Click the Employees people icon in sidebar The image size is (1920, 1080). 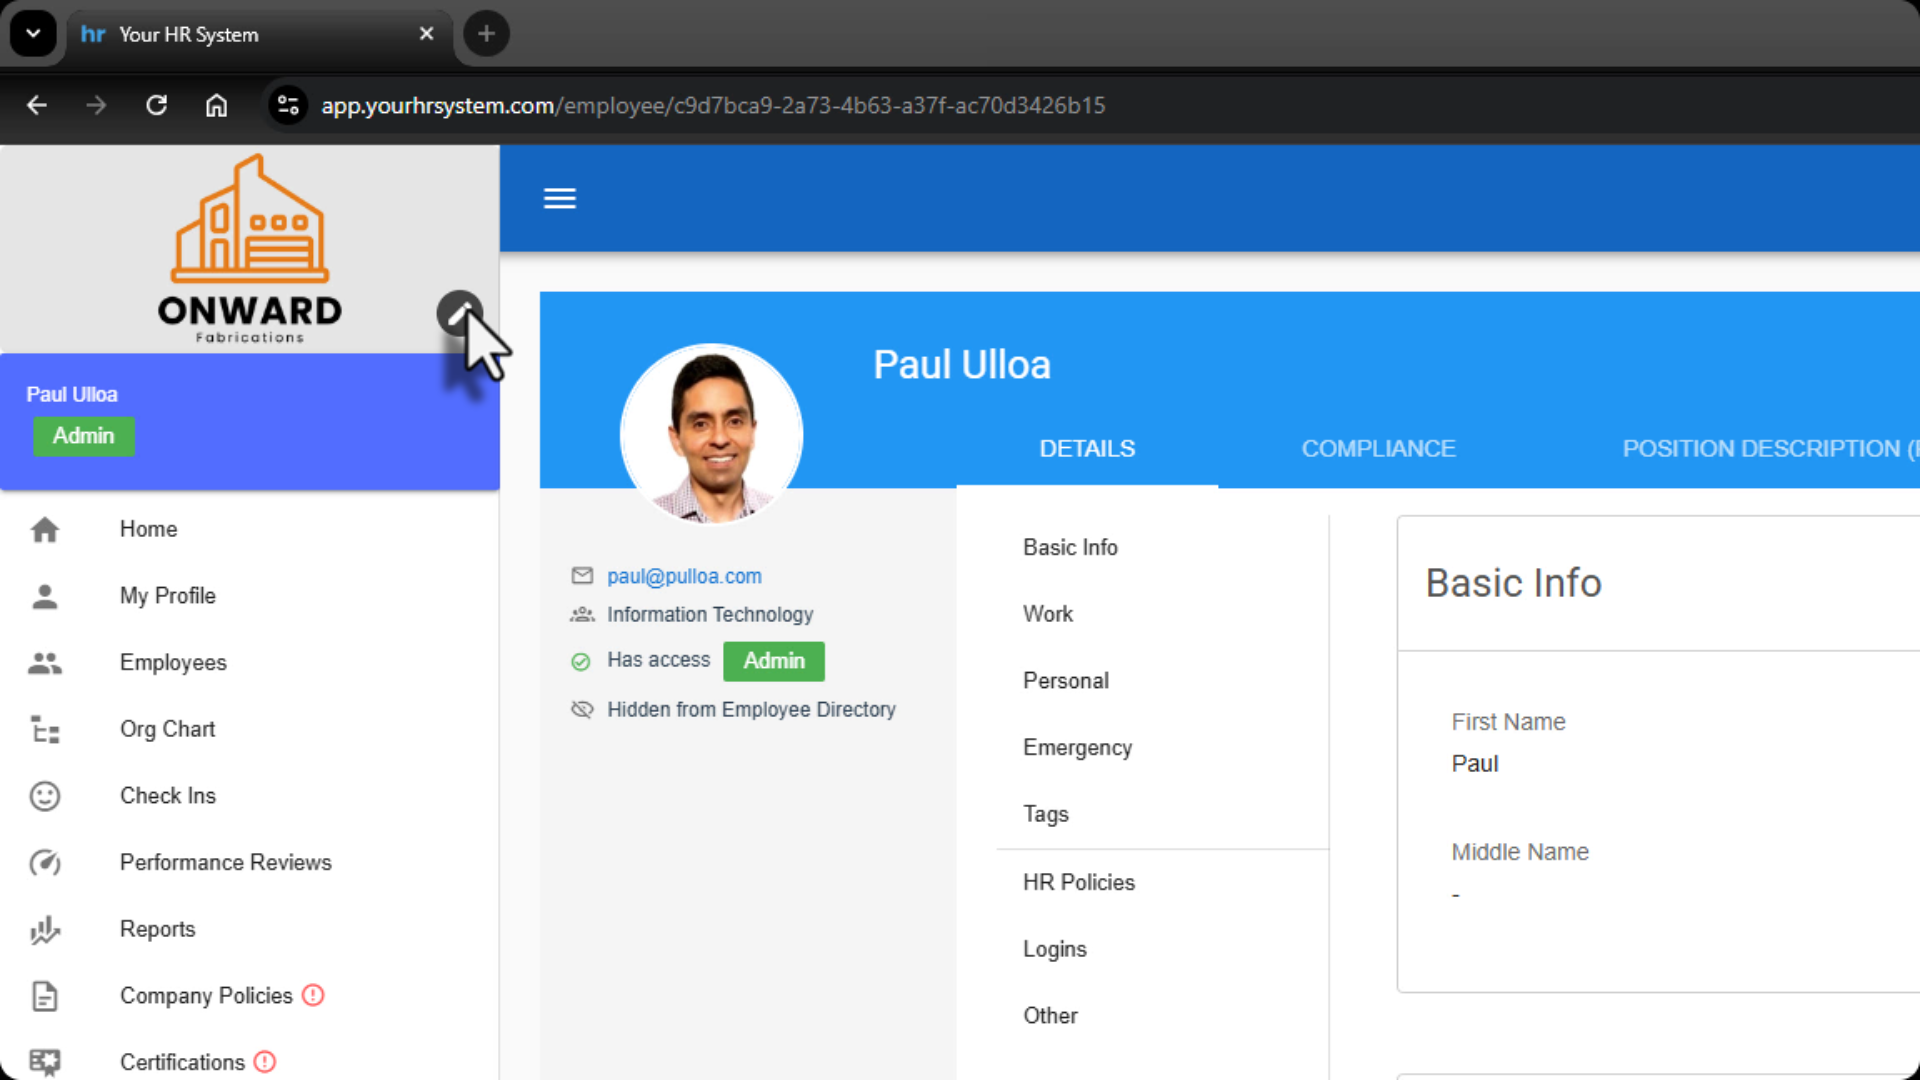(x=45, y=663)
